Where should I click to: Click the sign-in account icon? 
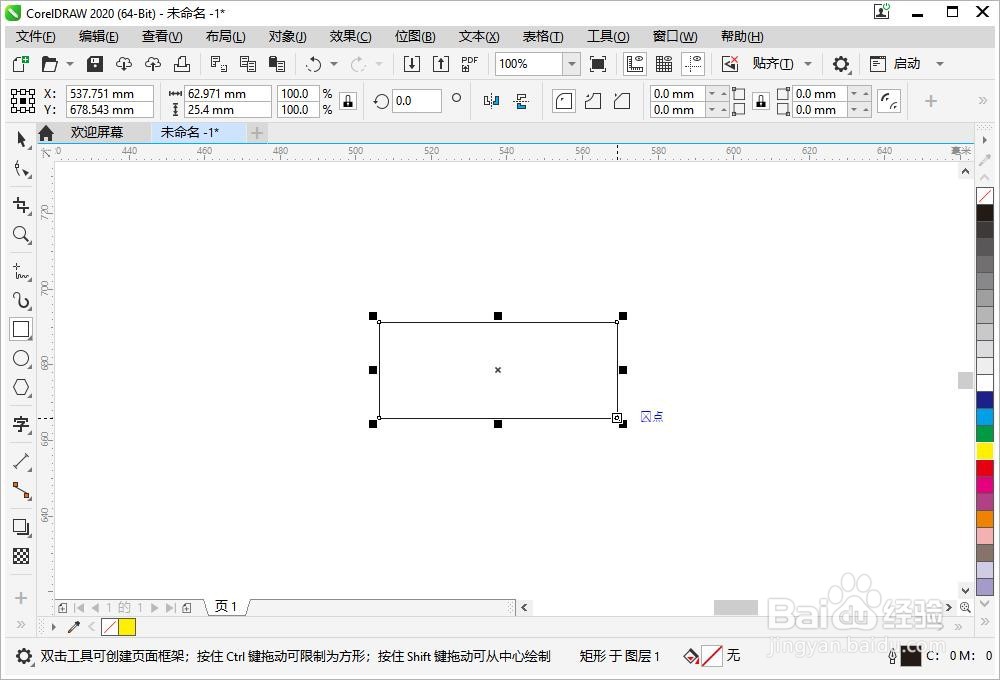point(881,11)
